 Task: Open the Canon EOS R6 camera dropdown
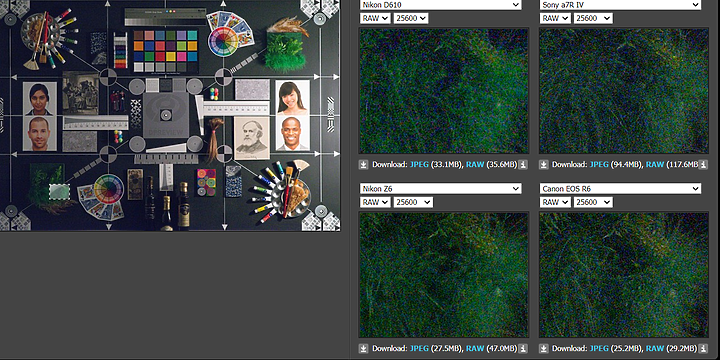point(620,188)
